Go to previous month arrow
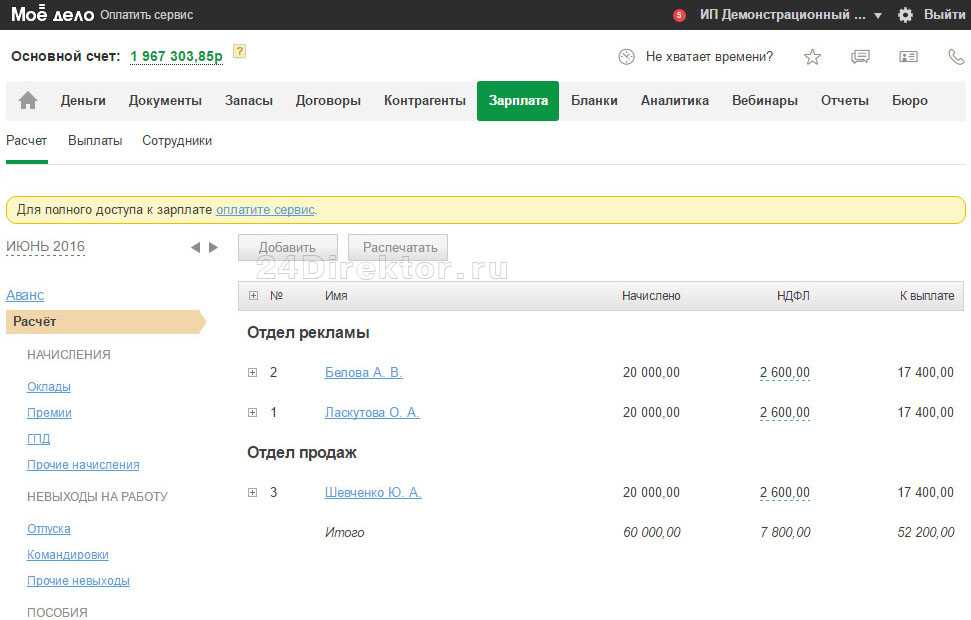 tap(195, 247)
